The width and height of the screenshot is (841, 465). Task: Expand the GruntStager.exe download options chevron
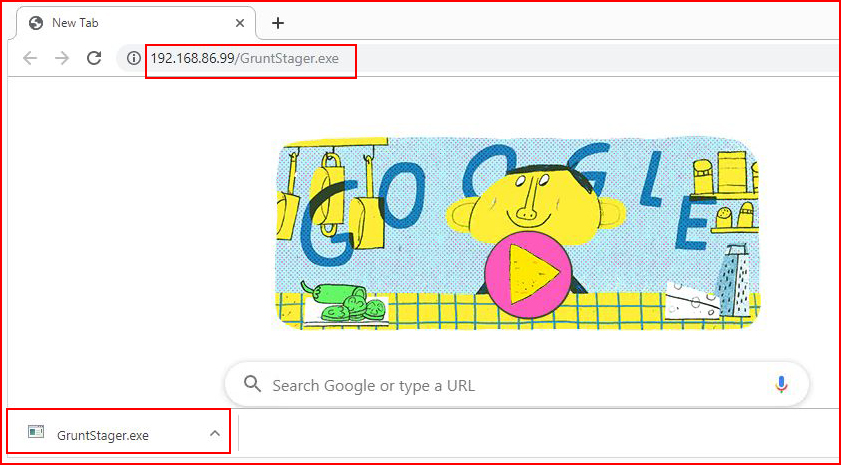click(215, 433)
